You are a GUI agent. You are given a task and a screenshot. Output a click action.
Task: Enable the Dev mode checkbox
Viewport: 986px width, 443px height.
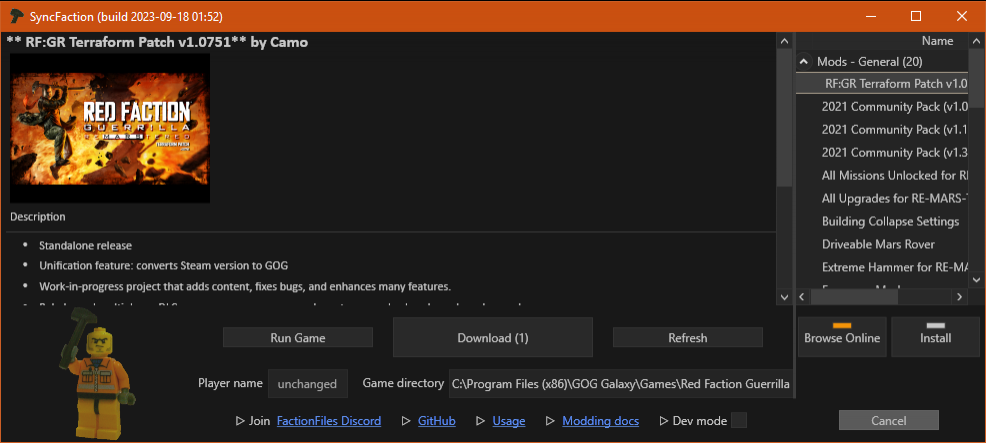tap(739, 421)
